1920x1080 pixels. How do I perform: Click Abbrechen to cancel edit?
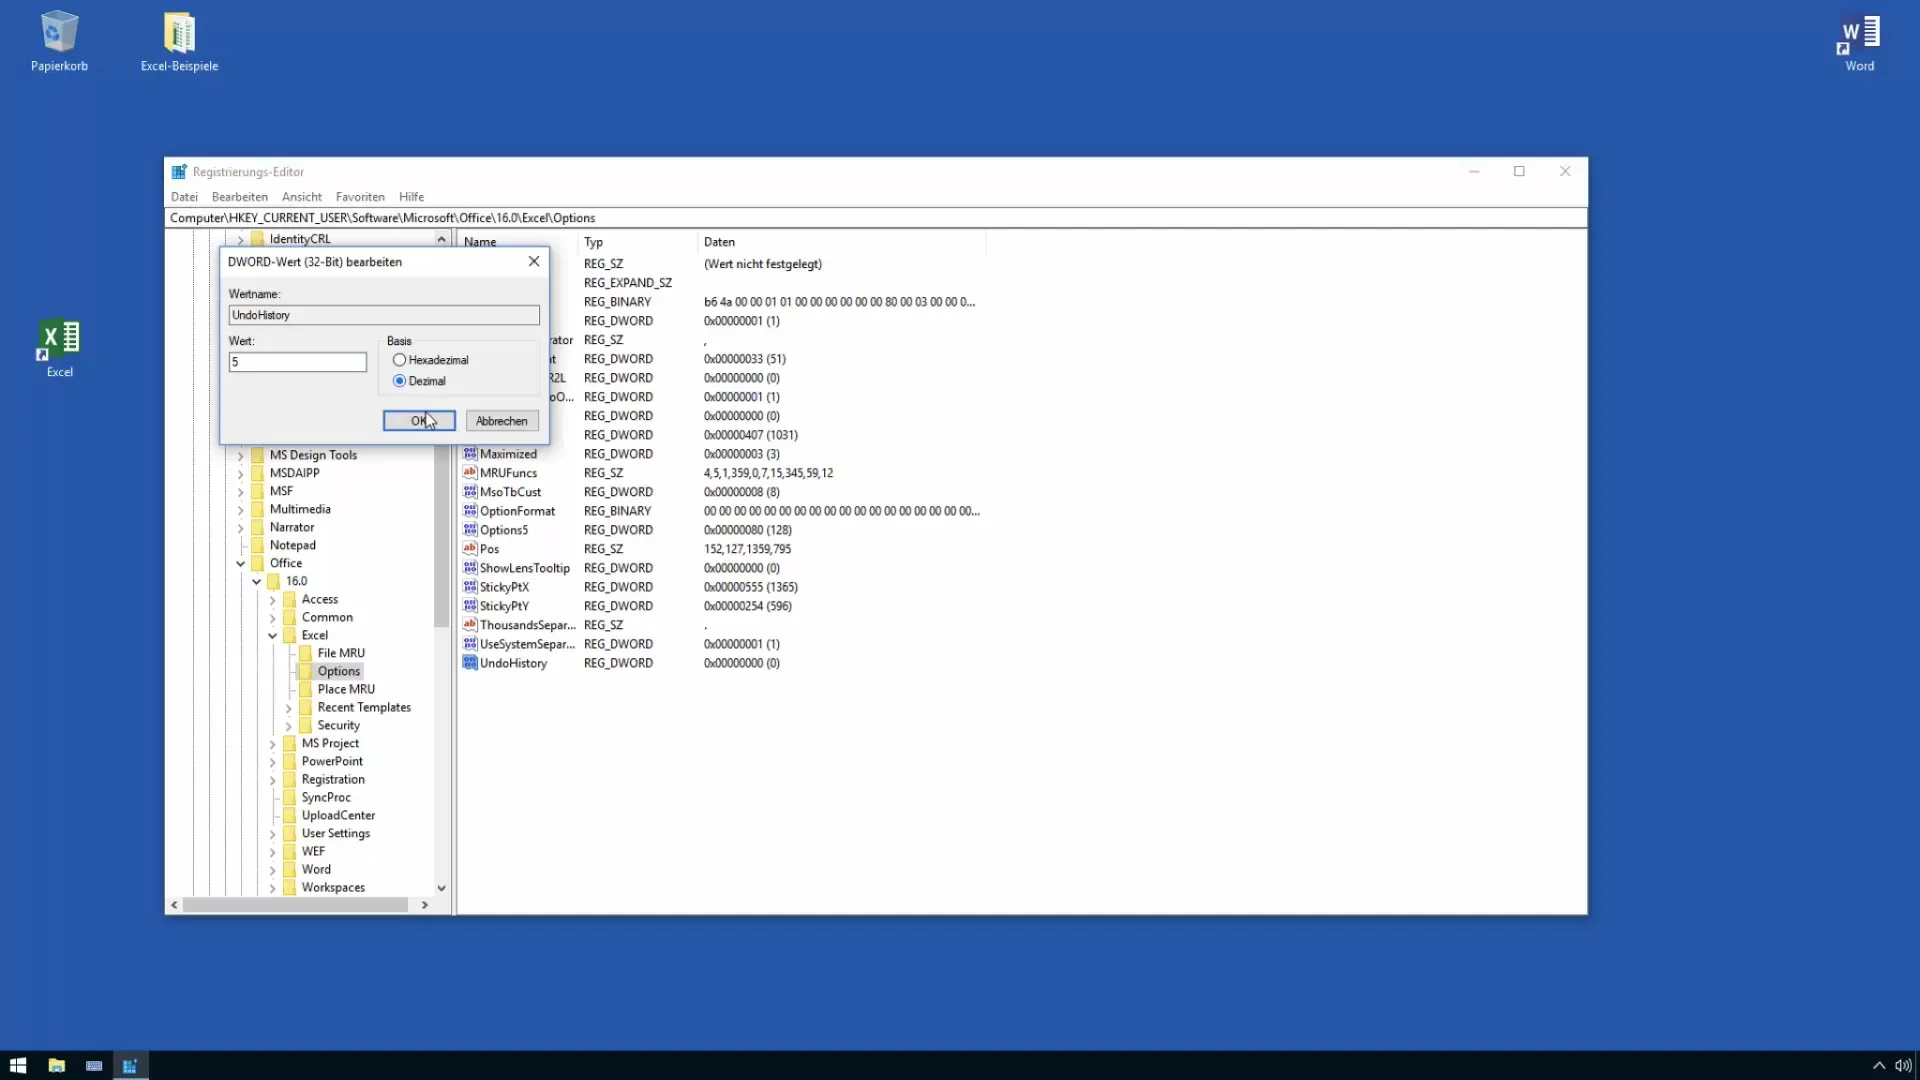501,419
